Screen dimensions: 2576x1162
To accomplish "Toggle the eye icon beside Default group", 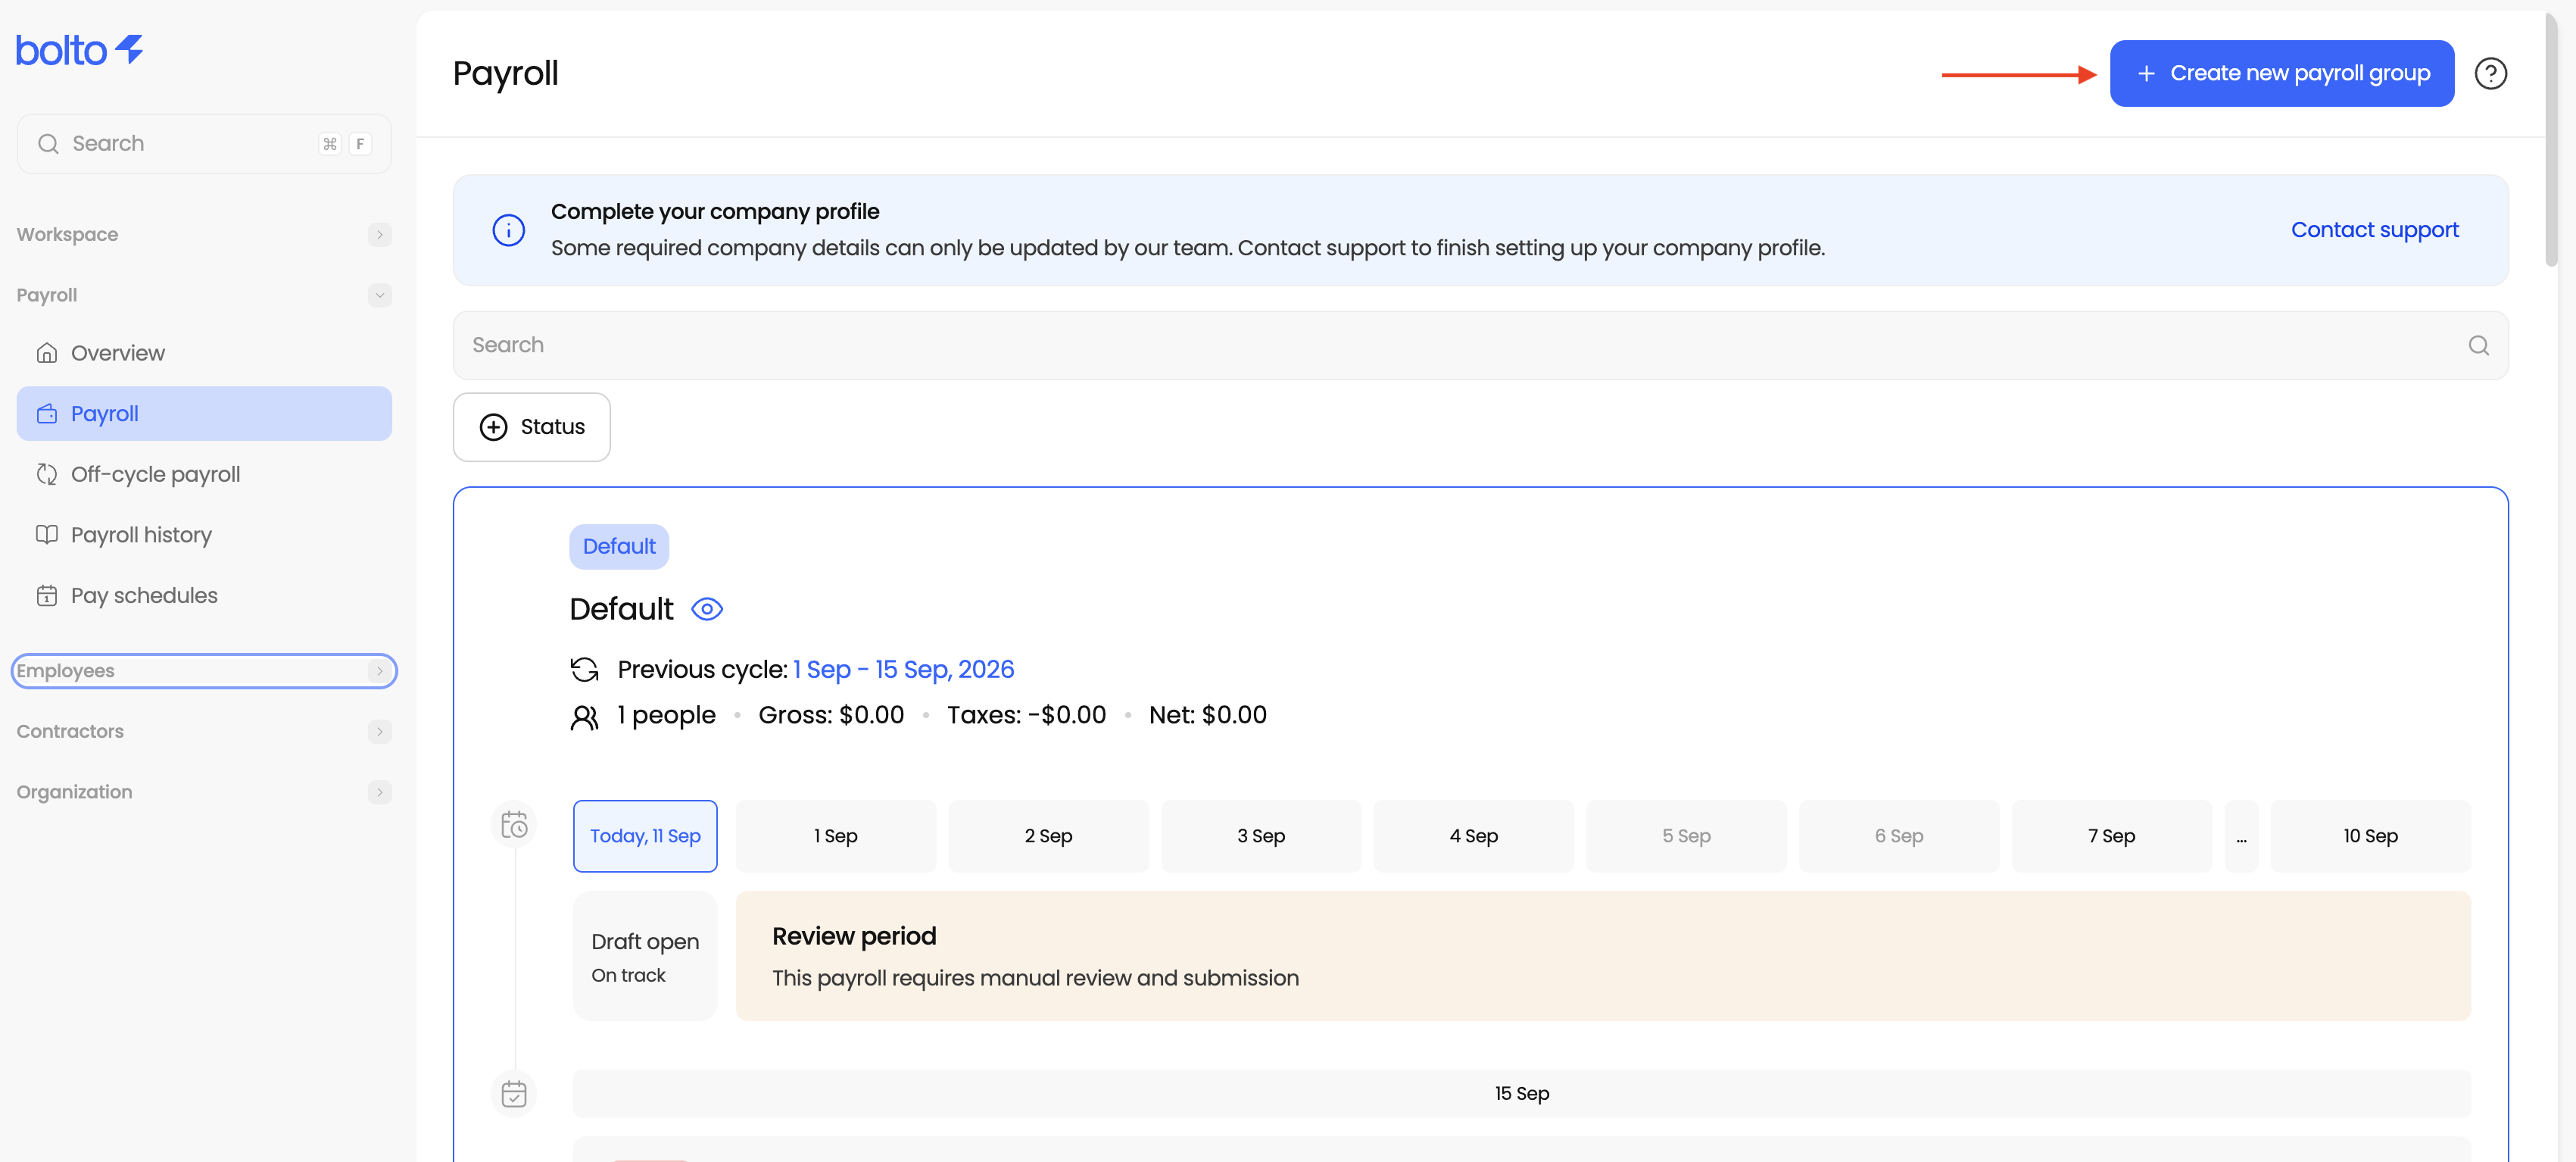I will [x=707, y=609].
